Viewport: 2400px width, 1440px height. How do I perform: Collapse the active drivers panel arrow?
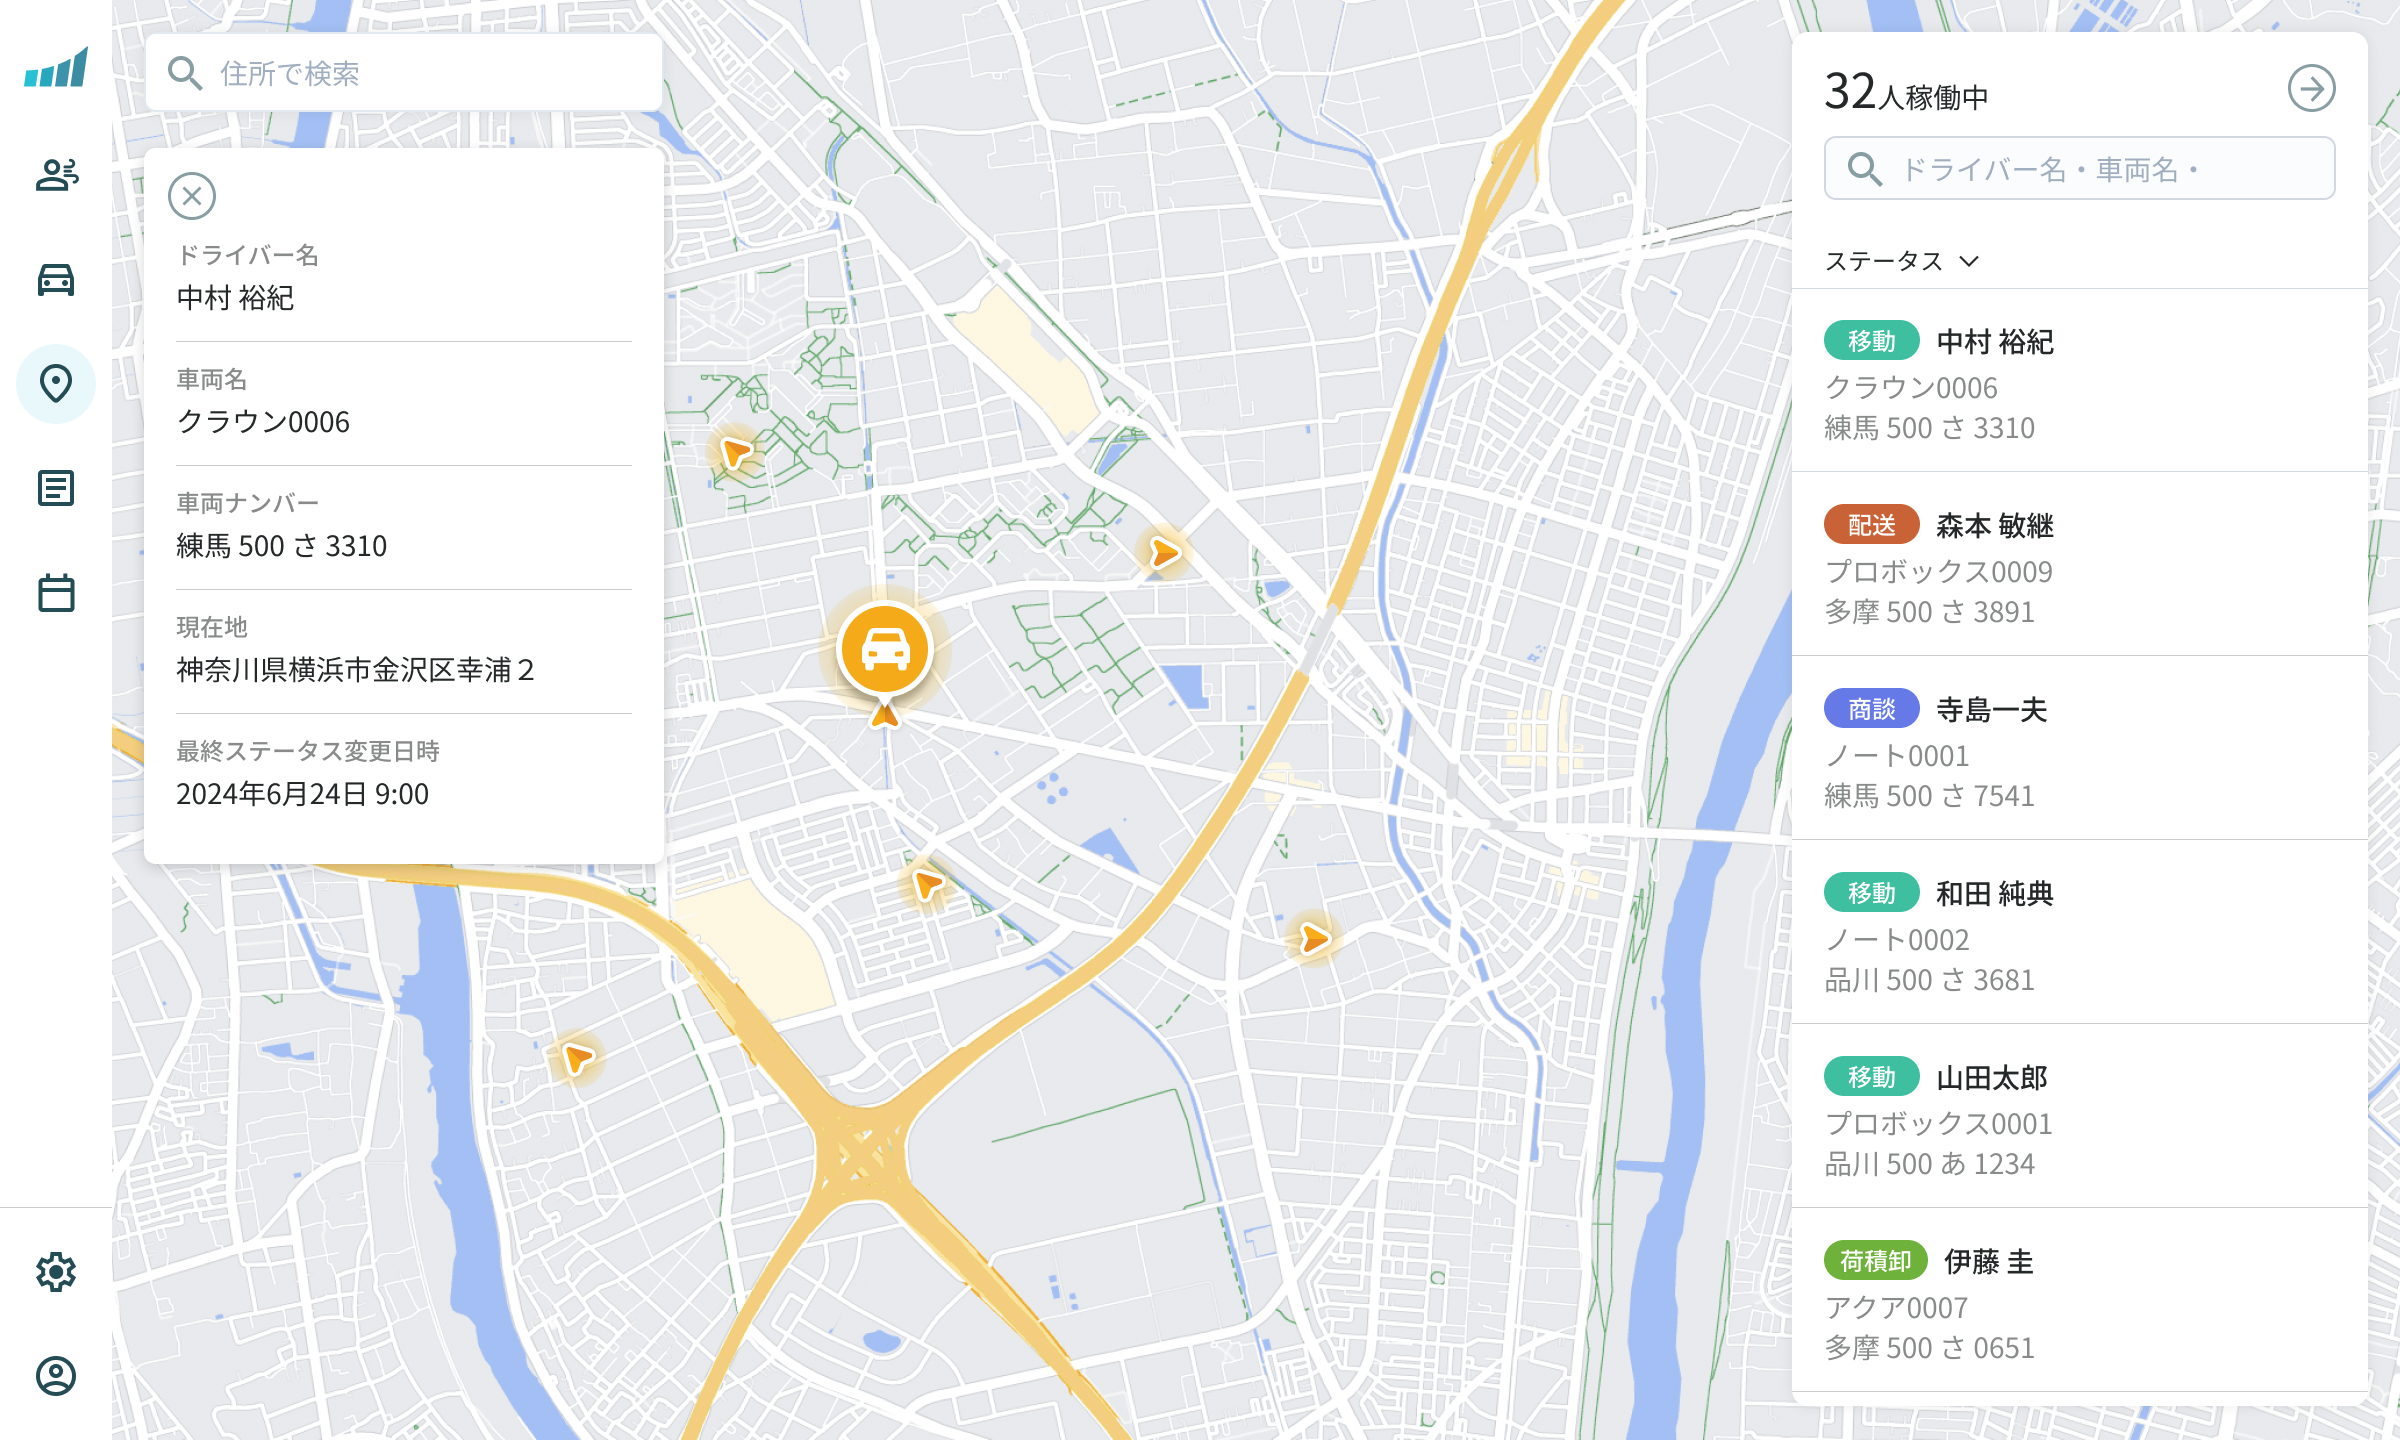(x=2311, y=90)
